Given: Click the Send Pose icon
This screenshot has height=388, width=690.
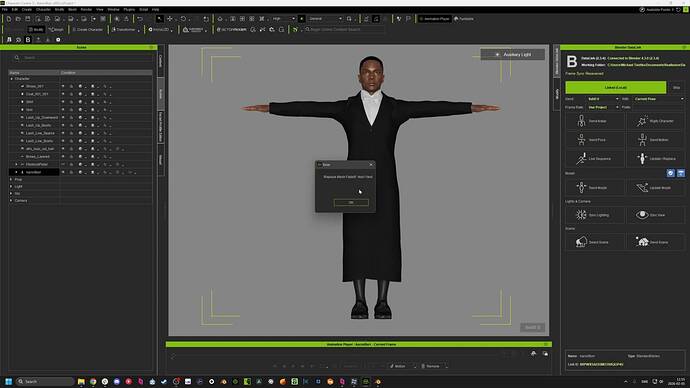Looking at the screenshot, I should click(581, 139).
